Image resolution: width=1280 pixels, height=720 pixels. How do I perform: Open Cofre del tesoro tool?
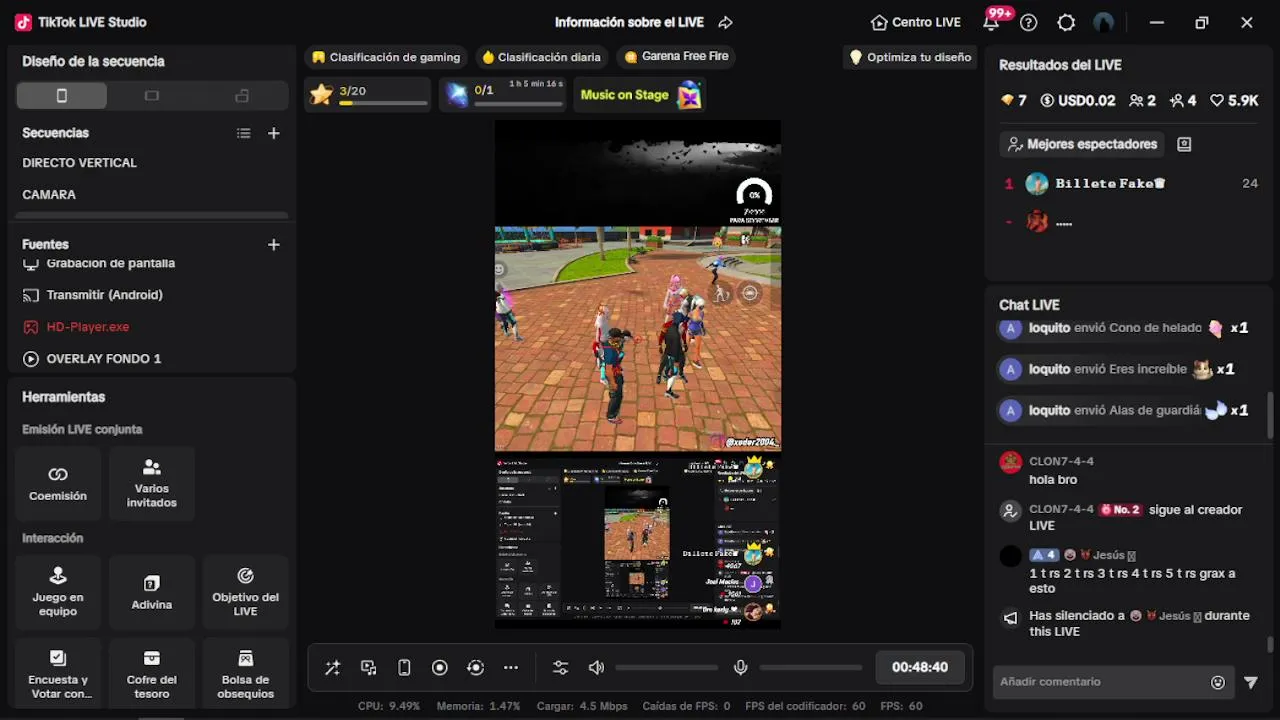pos(152,674)
